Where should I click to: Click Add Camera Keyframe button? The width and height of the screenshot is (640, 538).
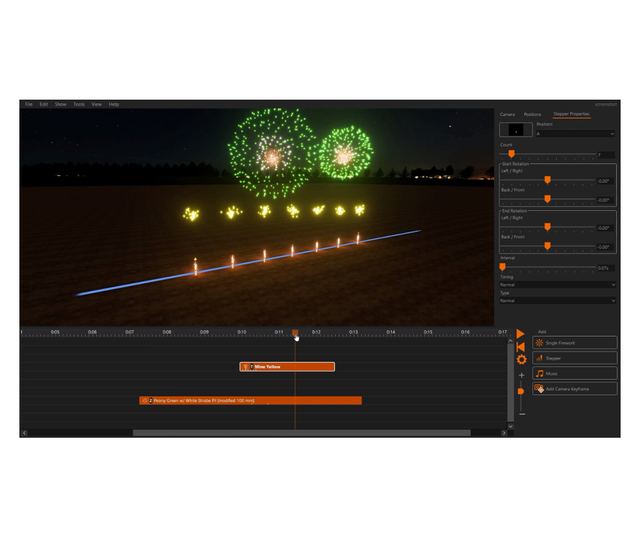coord(574,389)
